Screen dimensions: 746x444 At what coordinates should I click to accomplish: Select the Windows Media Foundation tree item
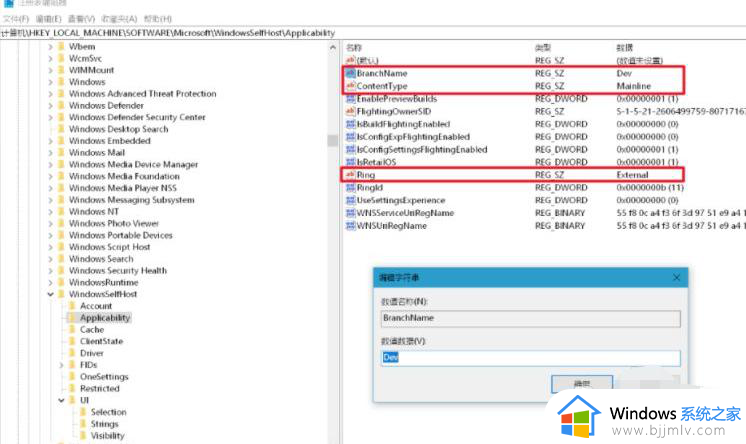(124, 176)
